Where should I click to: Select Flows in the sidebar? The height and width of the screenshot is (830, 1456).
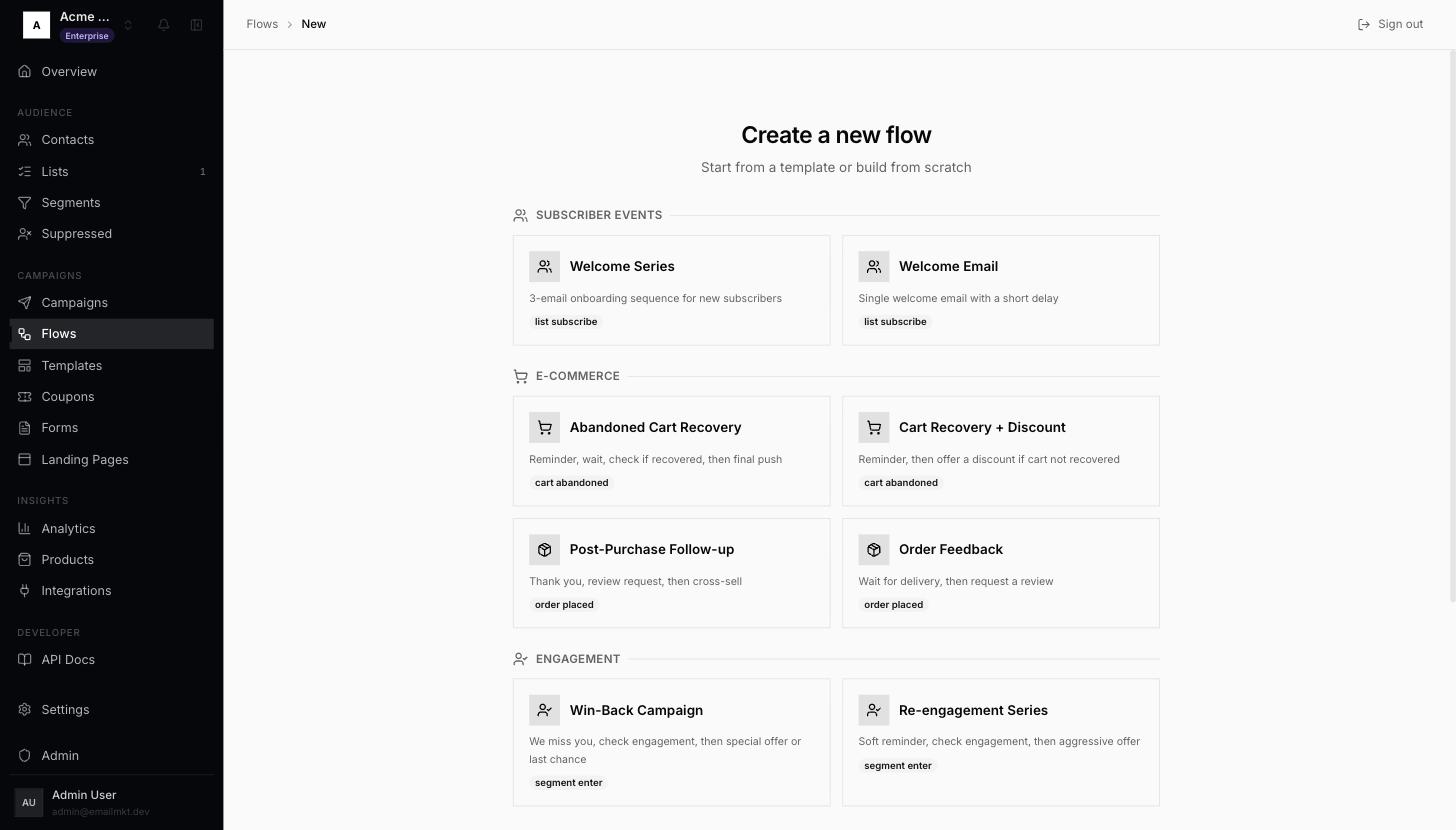click(112, 334)
